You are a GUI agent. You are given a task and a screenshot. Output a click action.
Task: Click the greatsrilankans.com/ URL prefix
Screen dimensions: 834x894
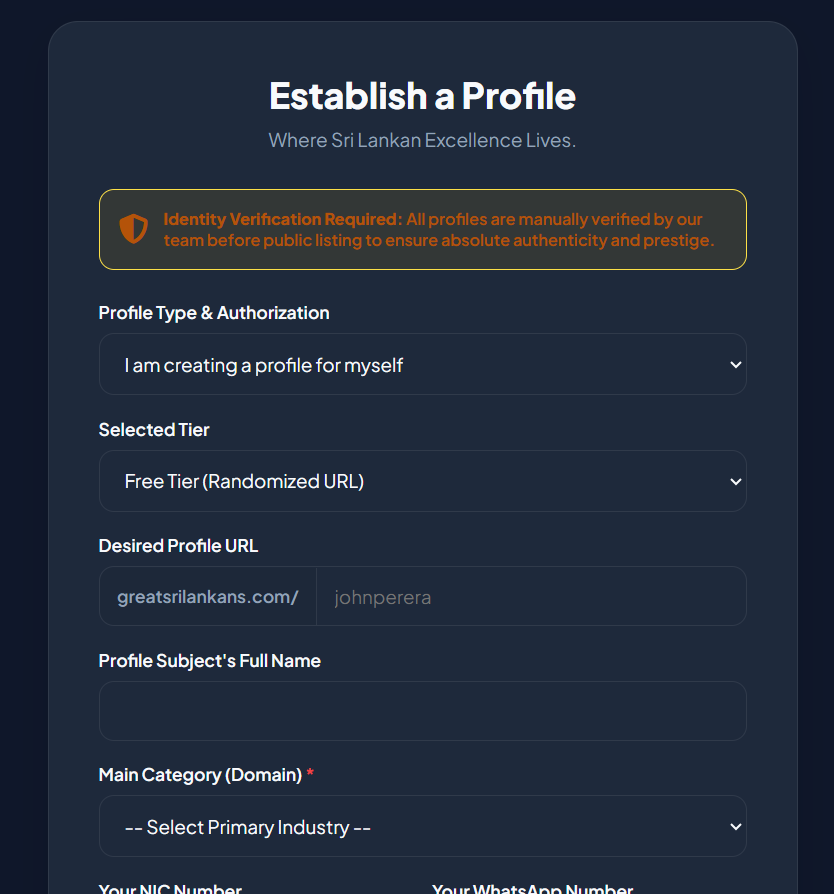[x=208, y=597]
